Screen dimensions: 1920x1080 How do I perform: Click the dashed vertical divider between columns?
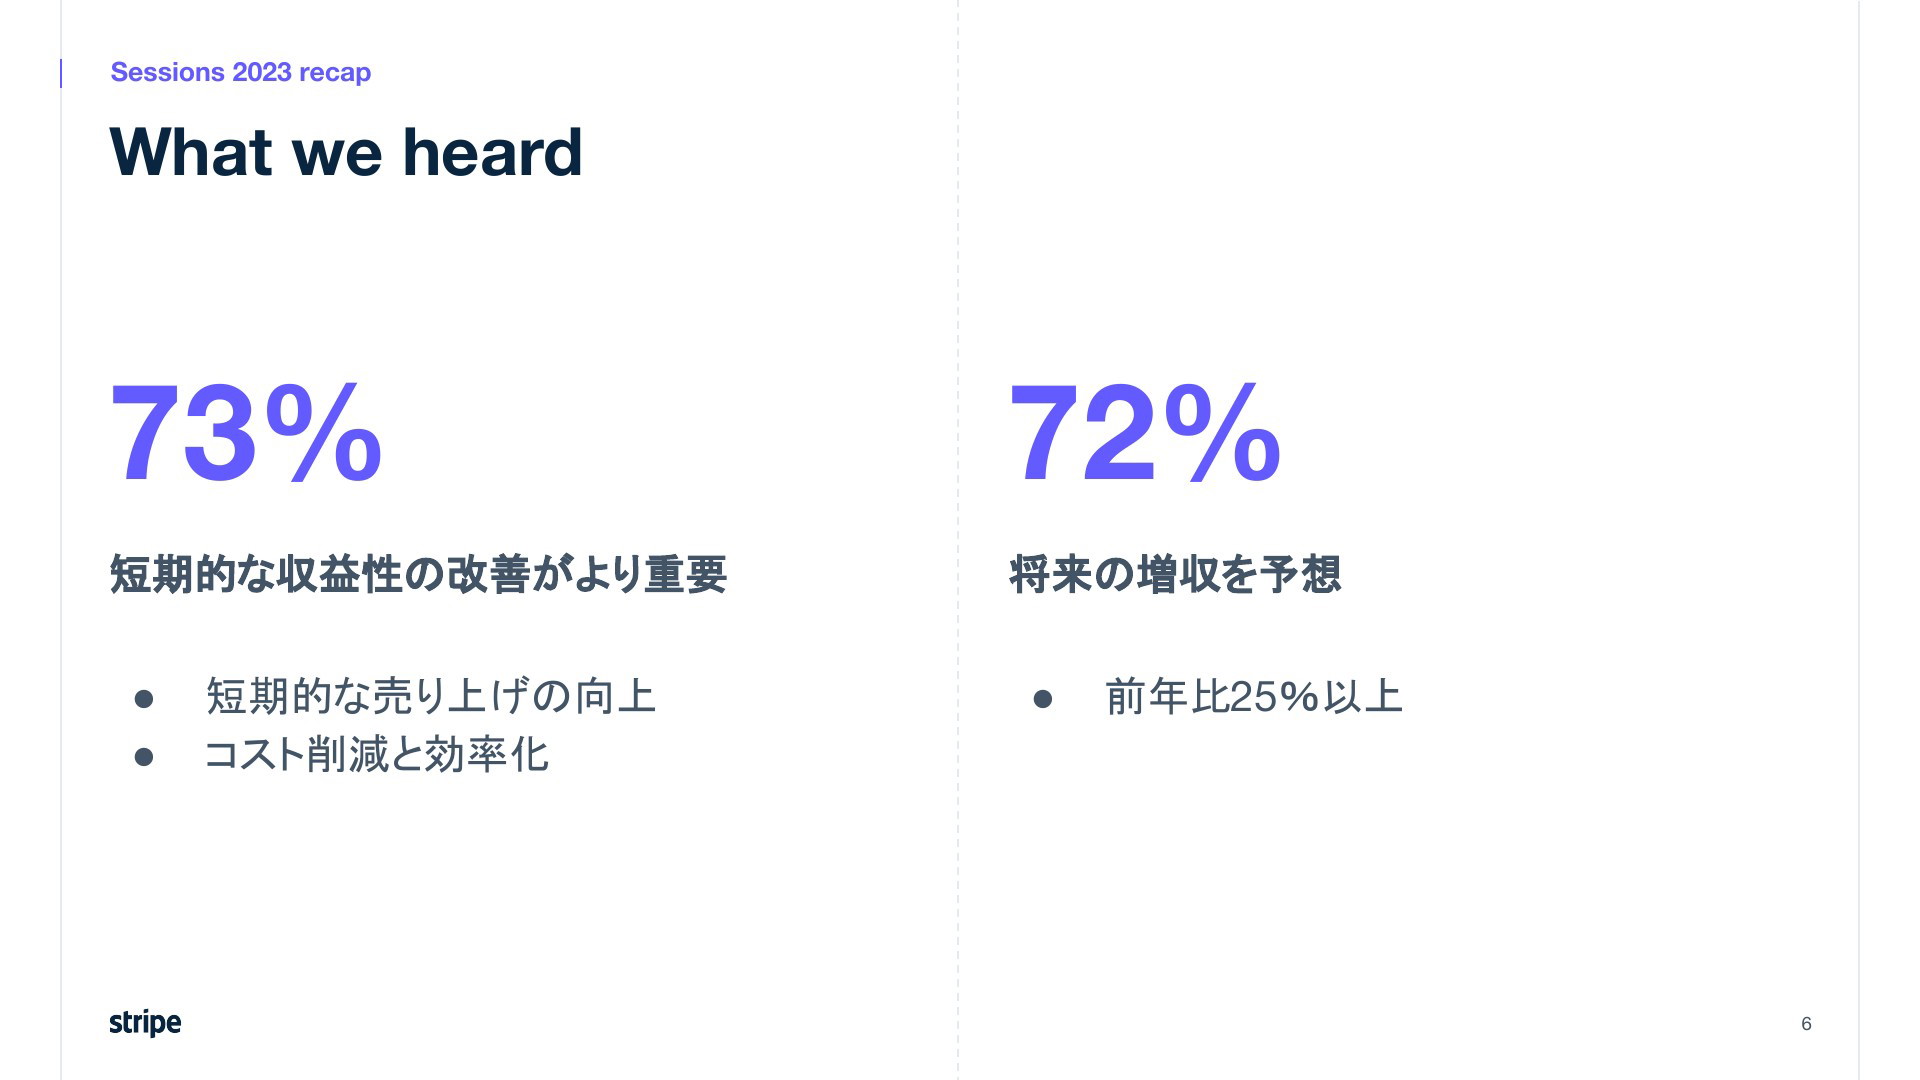click(x=958, y=540)
